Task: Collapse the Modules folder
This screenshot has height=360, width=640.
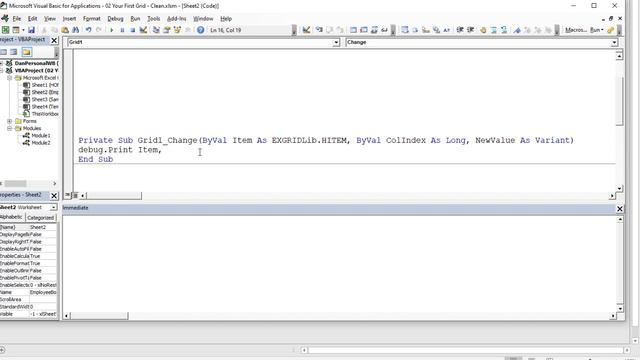Action: tap(9, 128)
